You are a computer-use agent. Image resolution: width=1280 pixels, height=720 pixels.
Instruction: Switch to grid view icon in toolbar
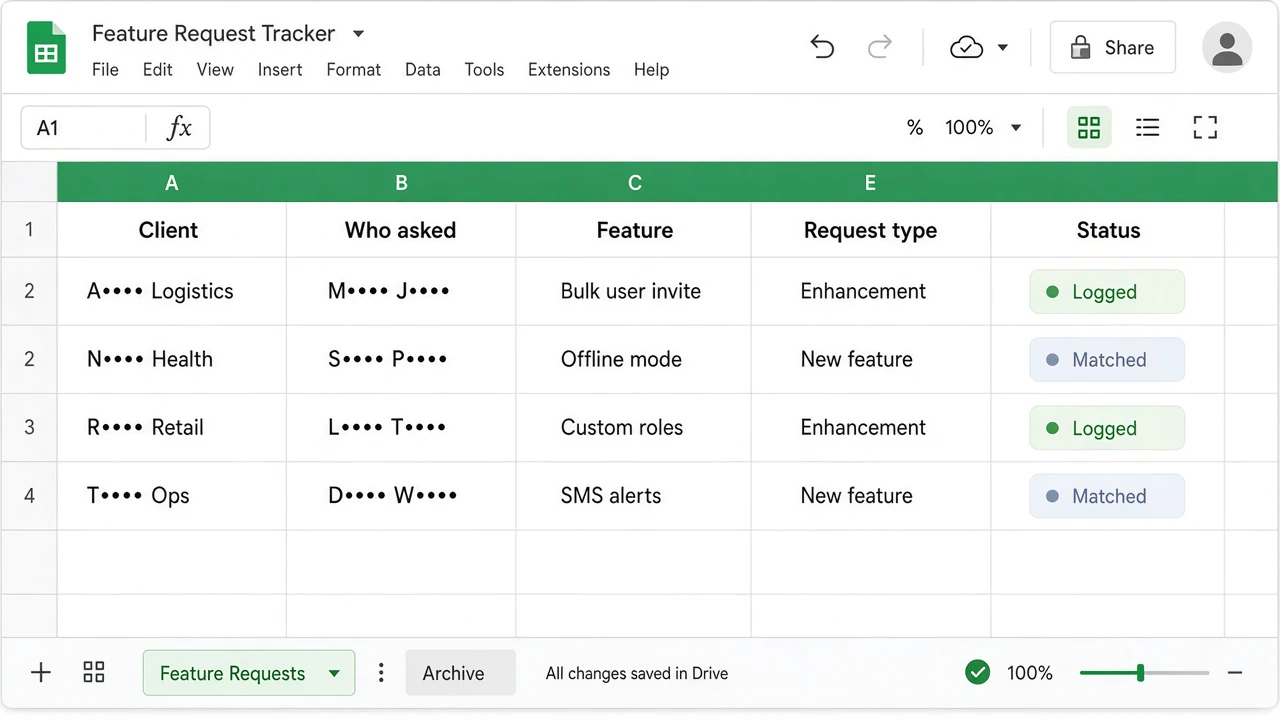1089,128
